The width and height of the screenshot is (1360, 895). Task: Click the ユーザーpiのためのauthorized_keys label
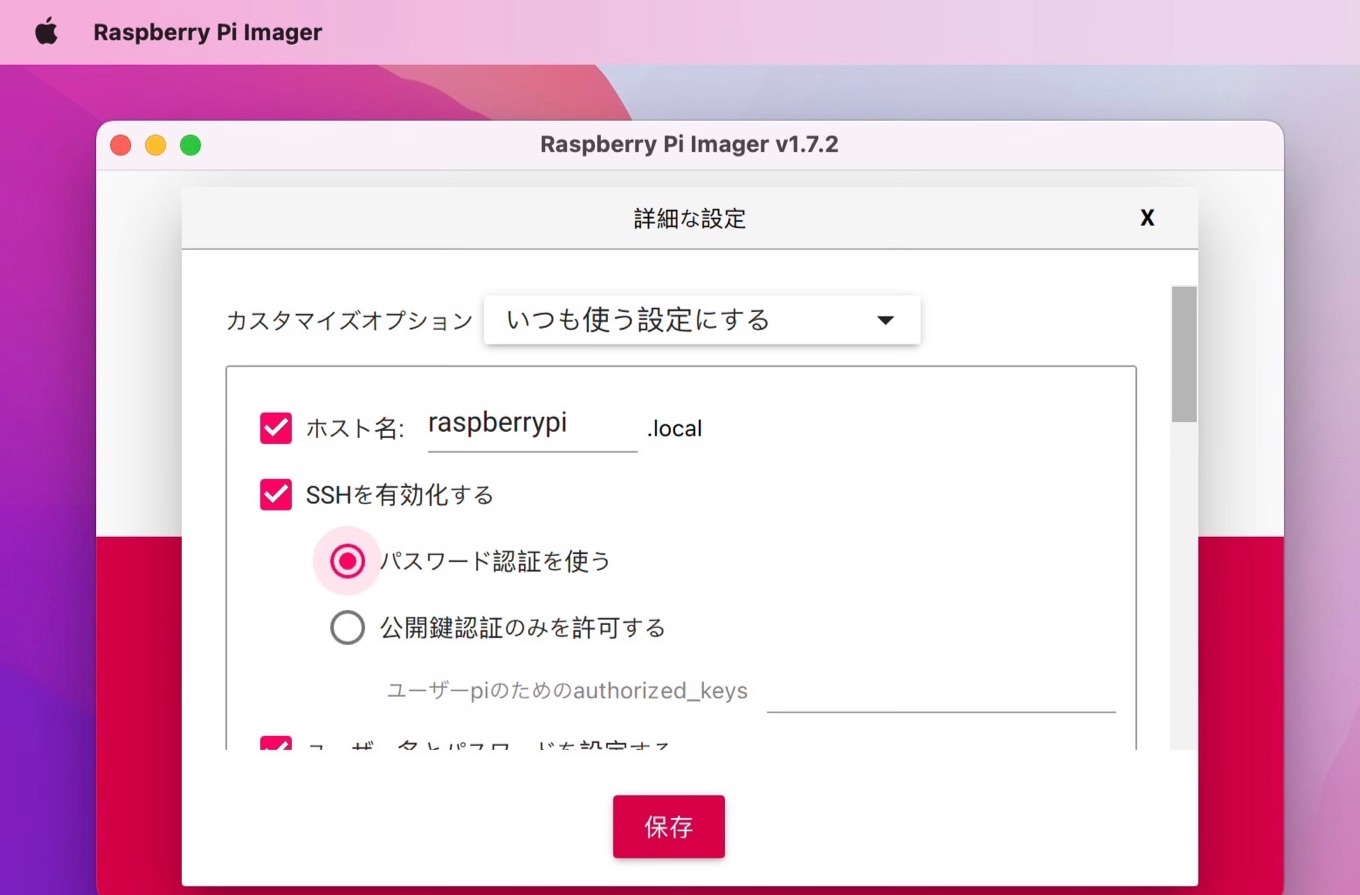point(567,691)
